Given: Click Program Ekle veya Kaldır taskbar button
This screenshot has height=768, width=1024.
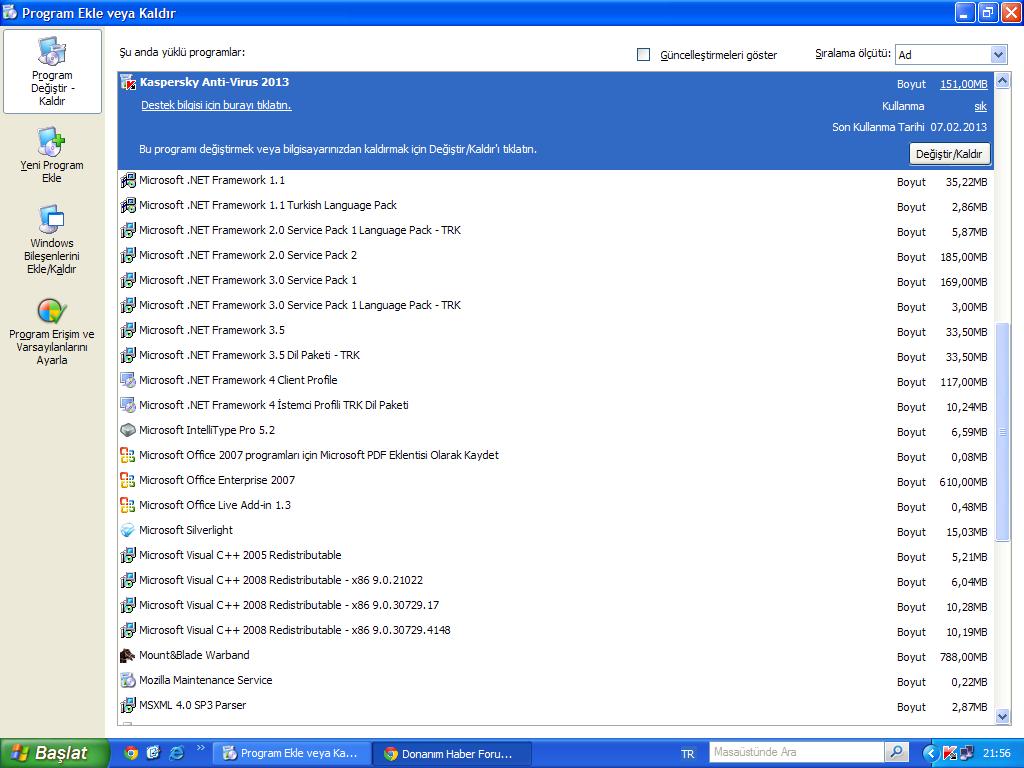Looking at the screenshot, I should [293, 754].
